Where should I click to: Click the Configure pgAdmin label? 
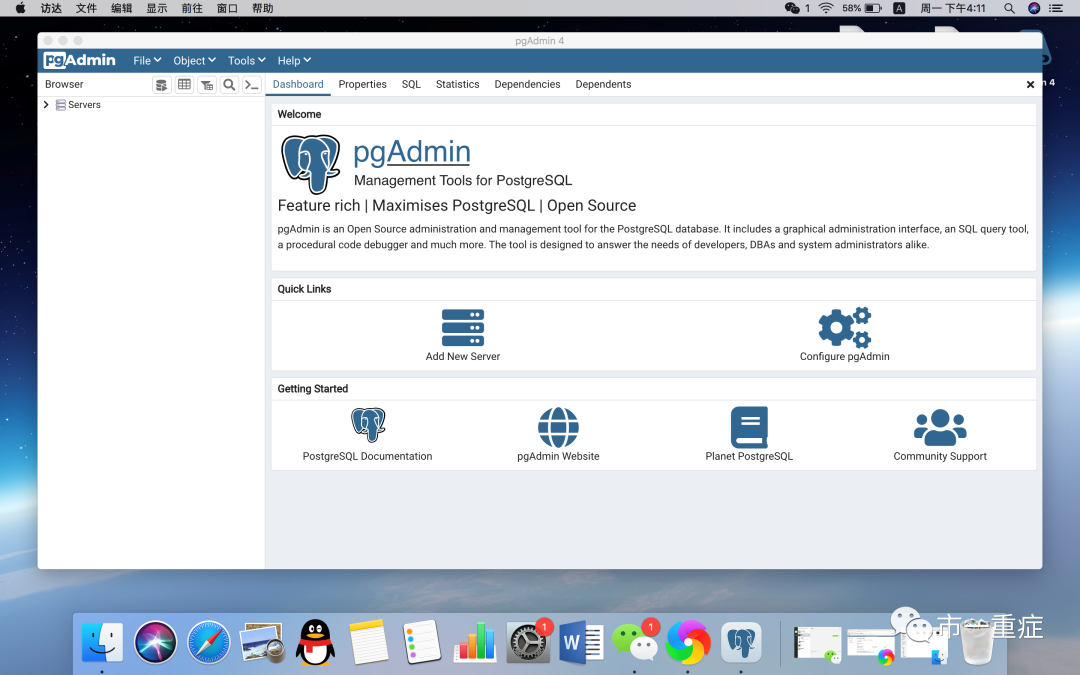[844, 356]
